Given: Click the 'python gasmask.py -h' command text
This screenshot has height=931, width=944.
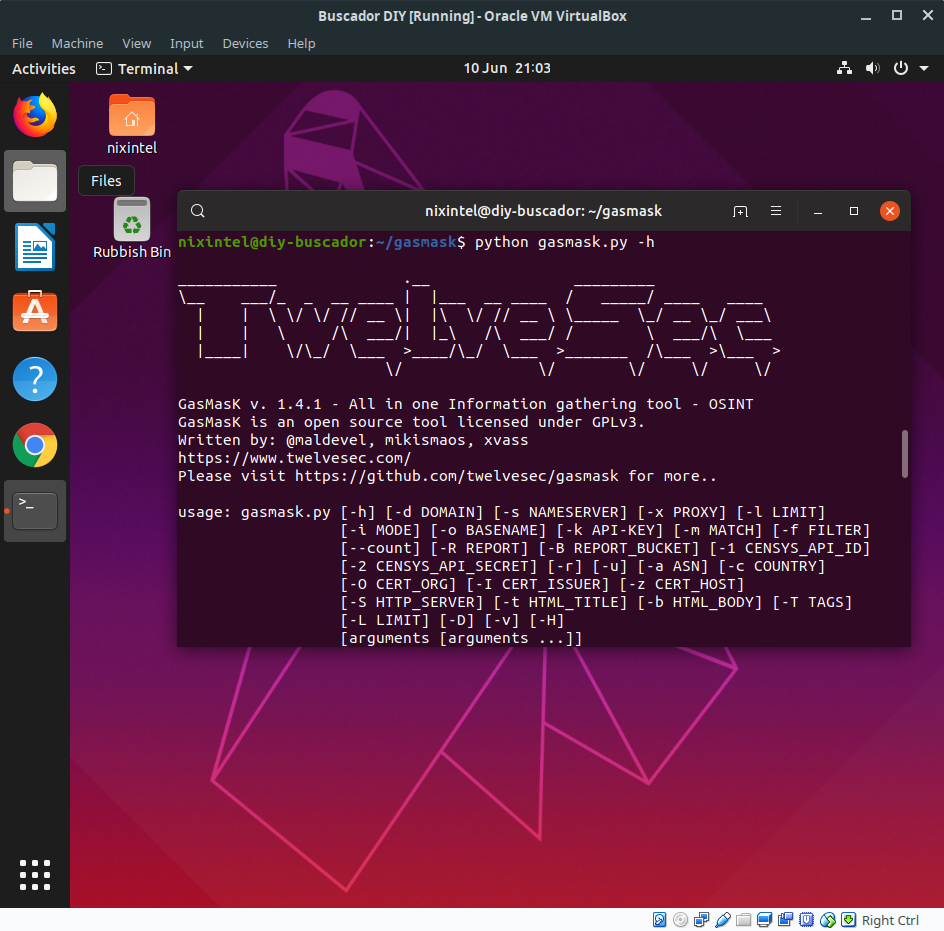Looking at the screenshot, I should click(x=565, y=242).
